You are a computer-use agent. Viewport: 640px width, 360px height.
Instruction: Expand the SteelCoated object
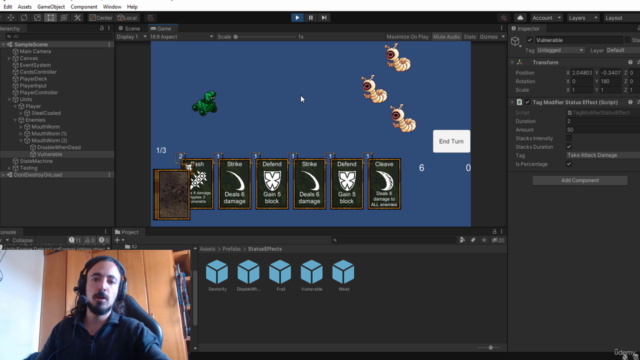[21, 113]
